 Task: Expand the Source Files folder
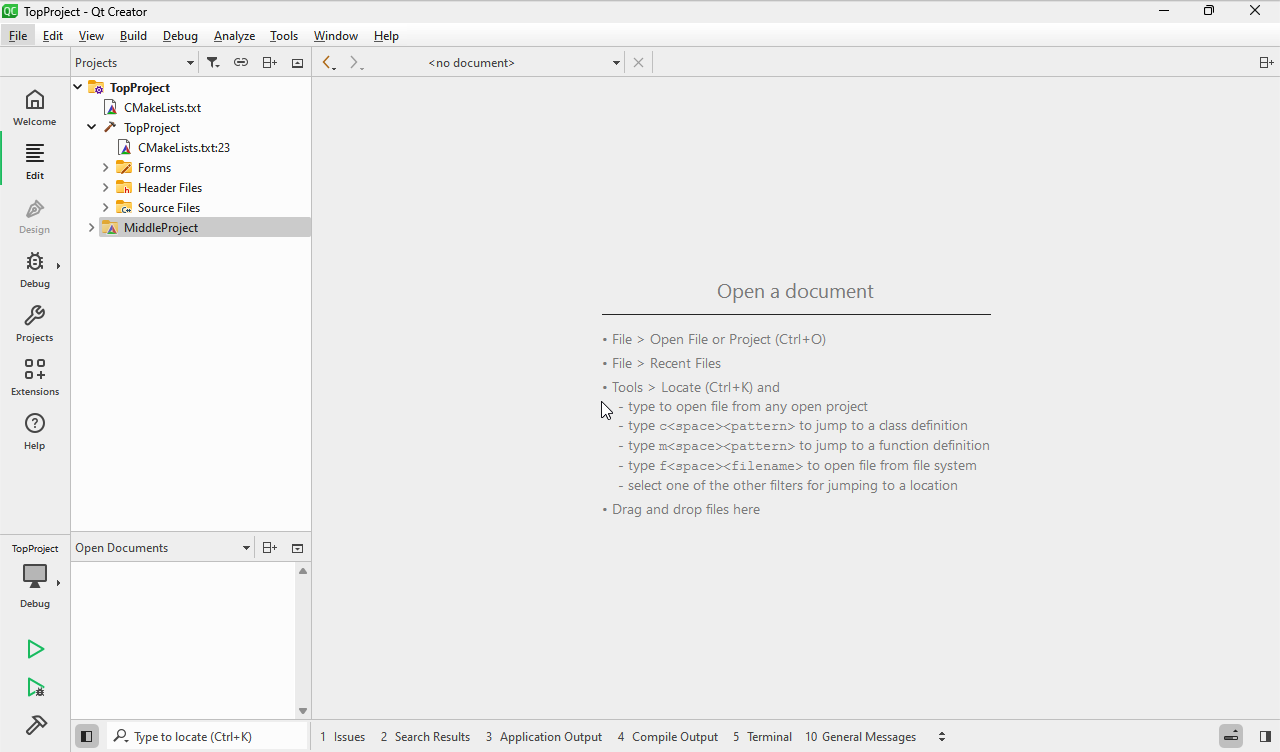tap(106, 208)
